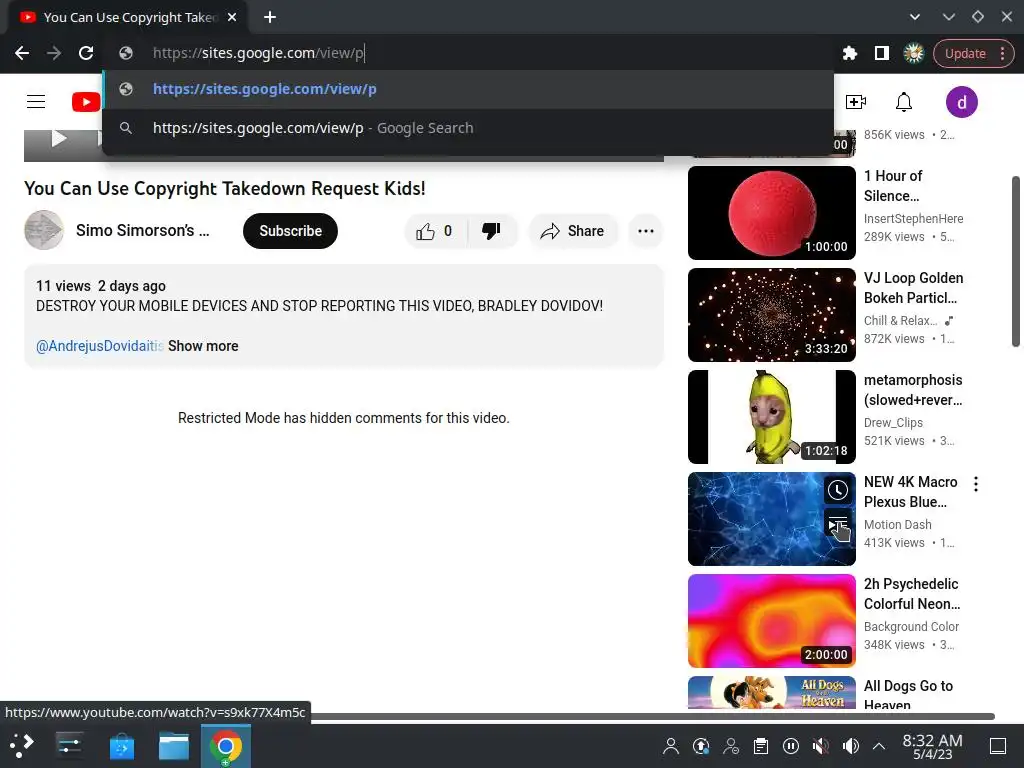Screen dimensions: 1024x768
Task: Open the updates tray icon
Action: tap(701, 746)
